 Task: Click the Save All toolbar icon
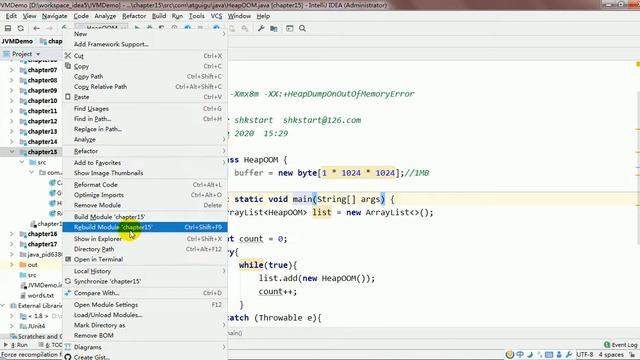(x=7, y=28)
